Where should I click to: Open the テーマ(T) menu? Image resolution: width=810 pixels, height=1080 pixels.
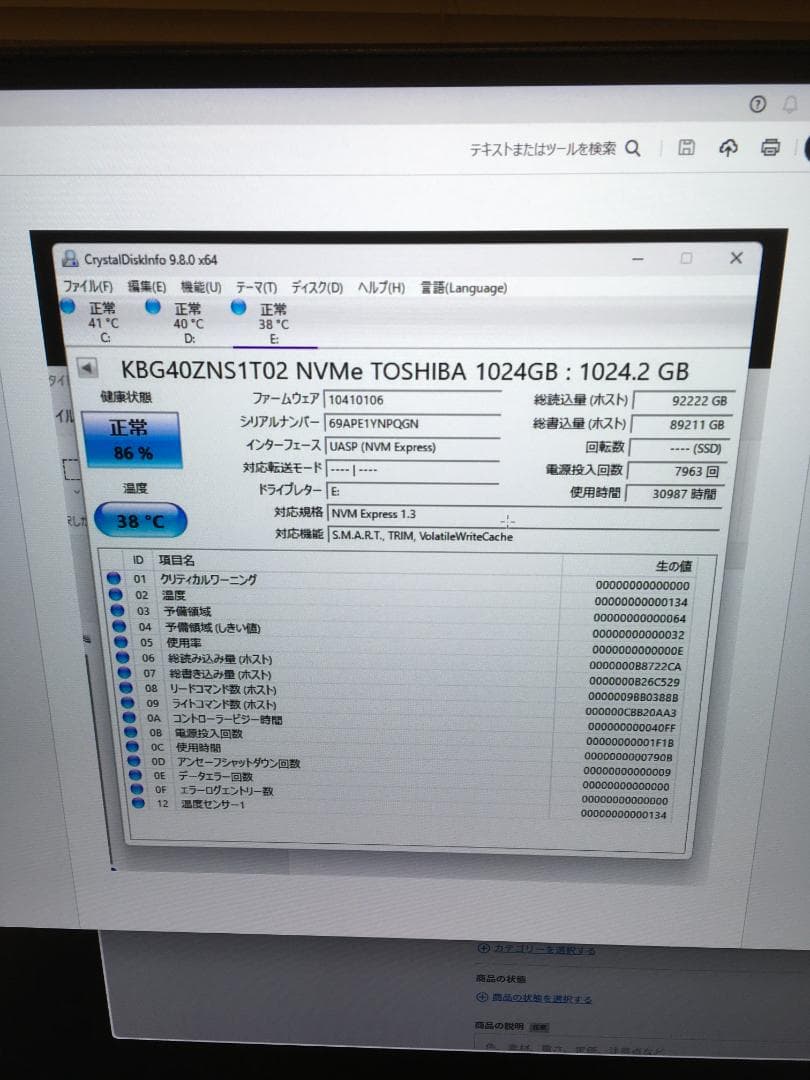(x=256, y=288)
